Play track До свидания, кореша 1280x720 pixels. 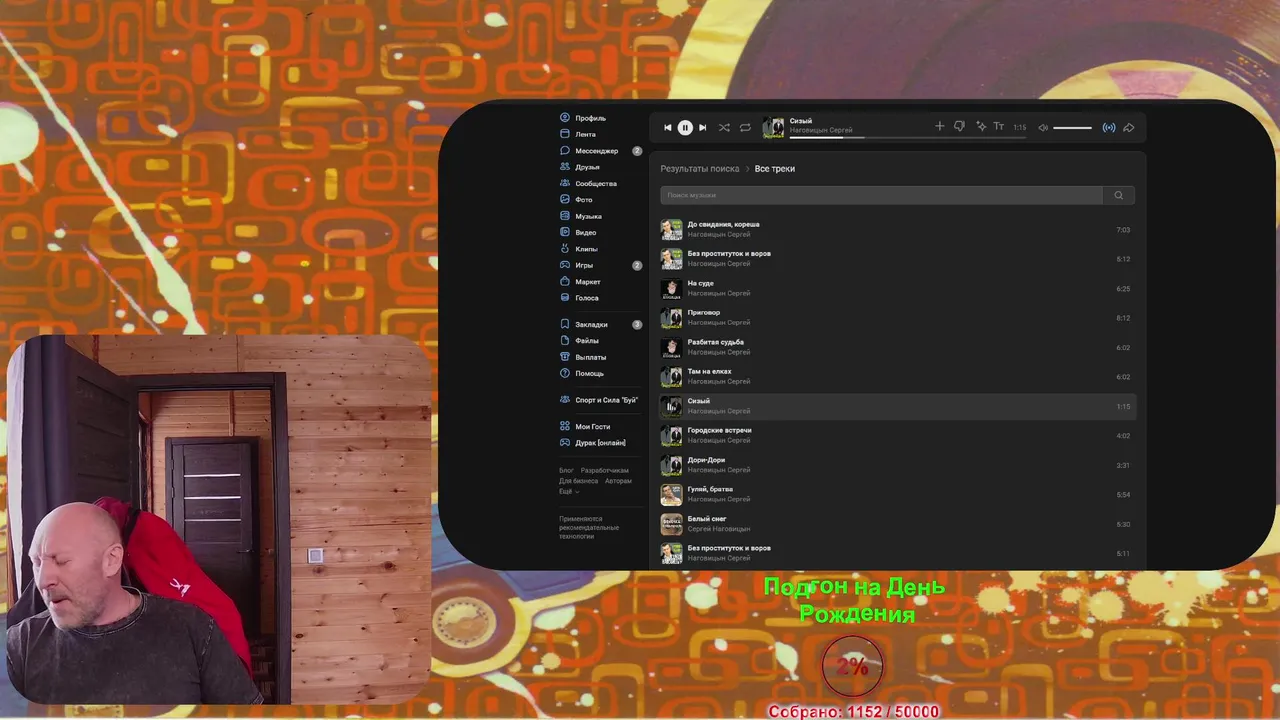tap(723, 224)
